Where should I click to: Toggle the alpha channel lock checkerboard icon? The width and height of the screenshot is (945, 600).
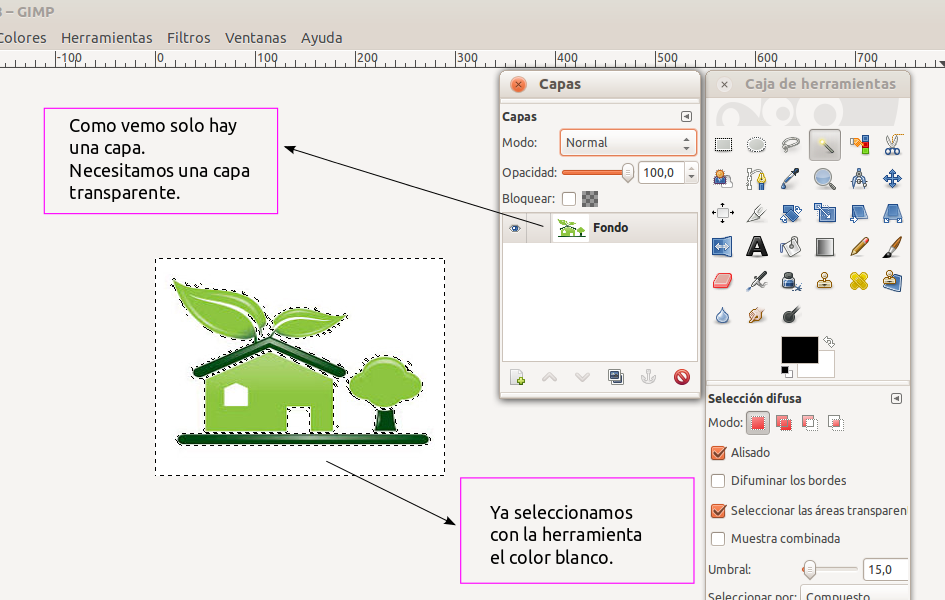tap(590, 199)
